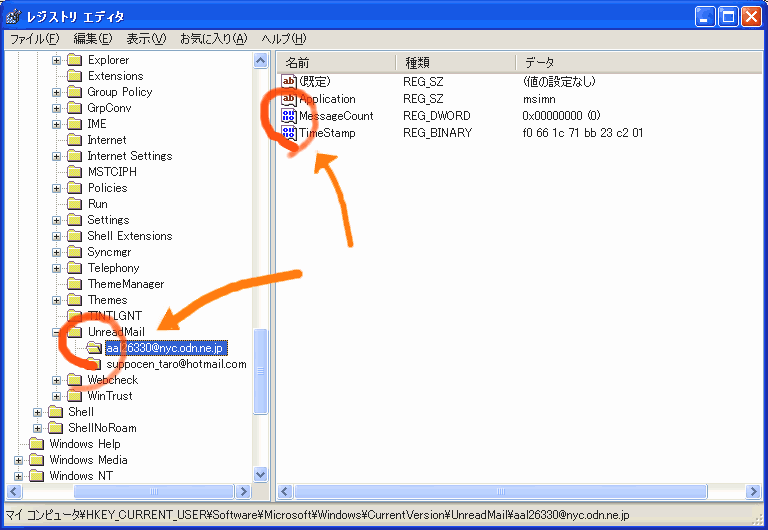Click the (既定) default value icon
The image size is (768, 530).
tap(288, 82)
